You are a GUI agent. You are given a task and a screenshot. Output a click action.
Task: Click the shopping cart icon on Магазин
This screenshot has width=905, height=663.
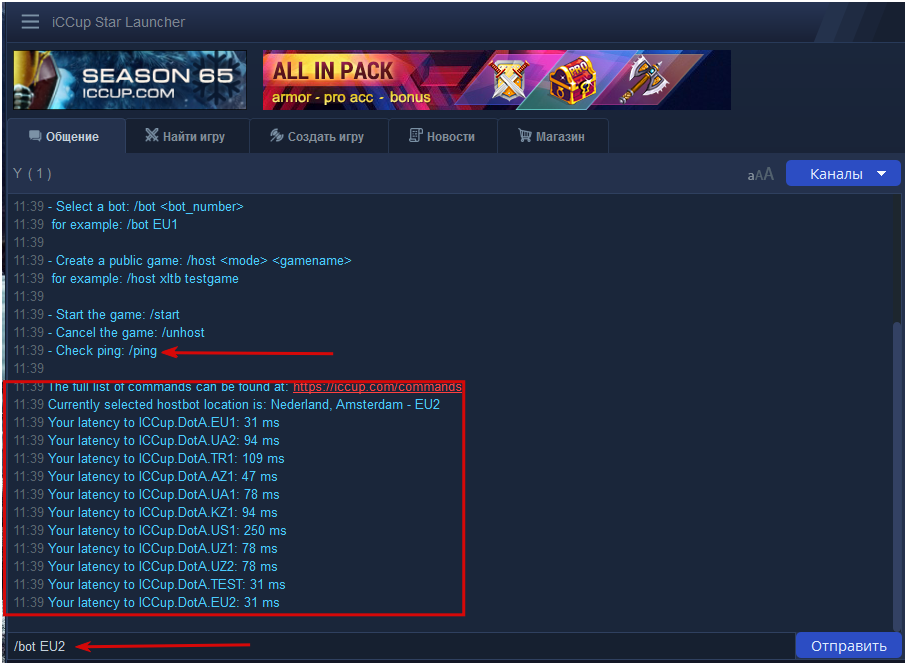tap(525, 136)
